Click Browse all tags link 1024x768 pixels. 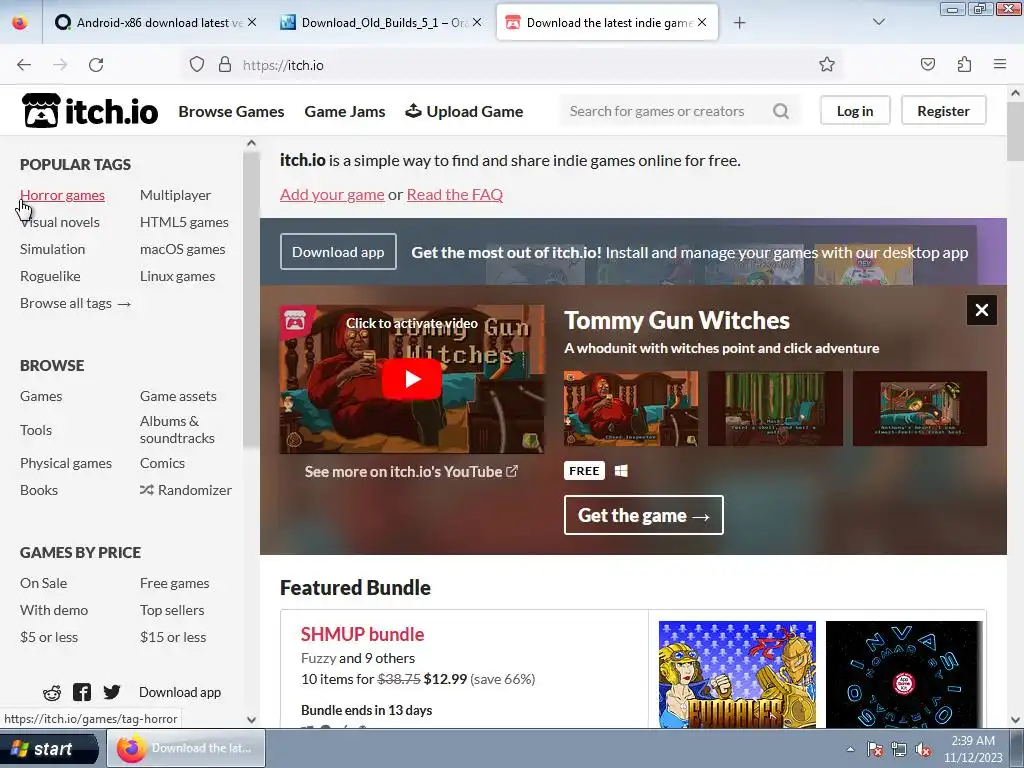click(75, 303)
